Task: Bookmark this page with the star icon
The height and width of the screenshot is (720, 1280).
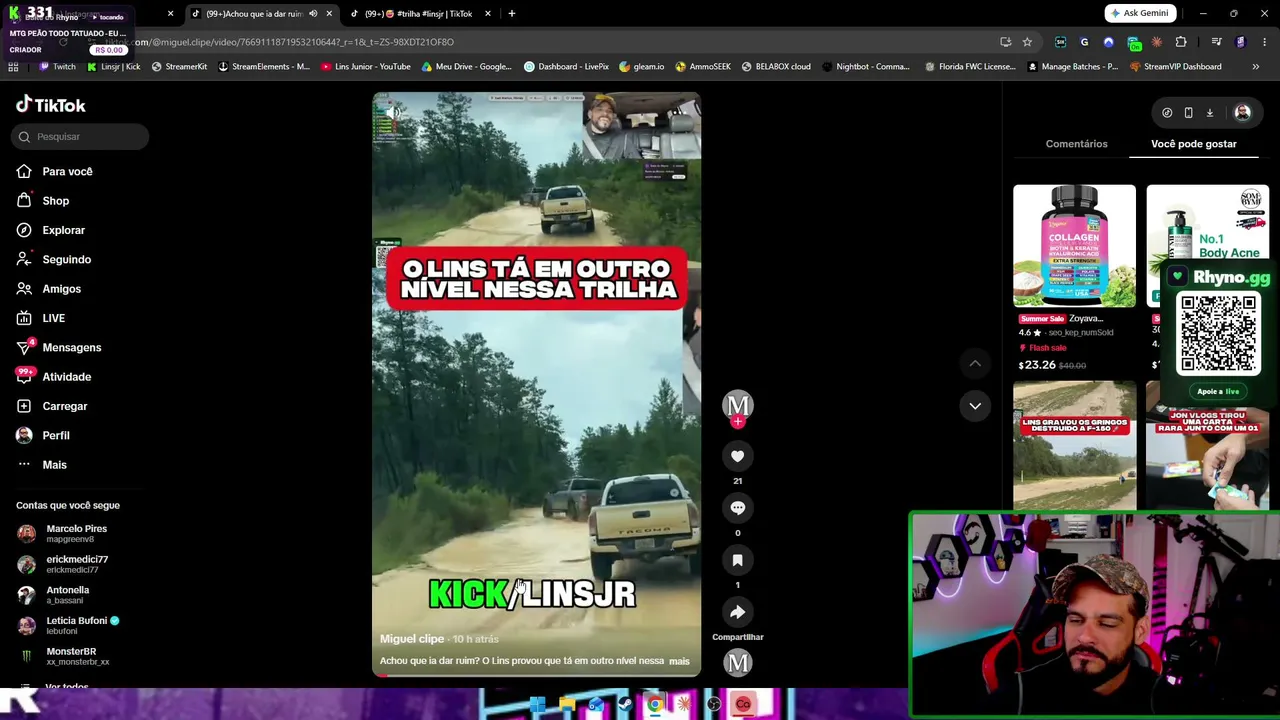Action: coord(1027,42)
